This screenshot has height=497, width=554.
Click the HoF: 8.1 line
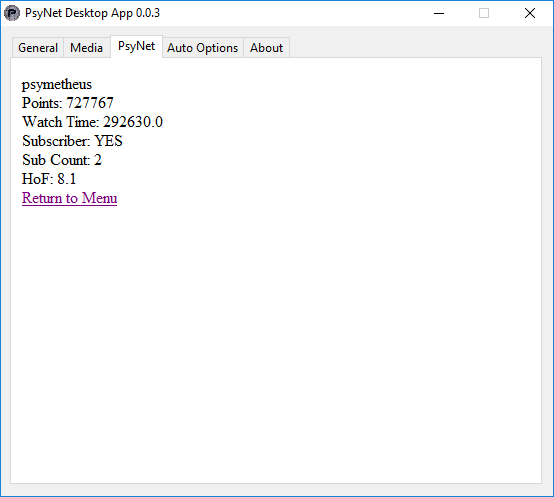point(49,179)
